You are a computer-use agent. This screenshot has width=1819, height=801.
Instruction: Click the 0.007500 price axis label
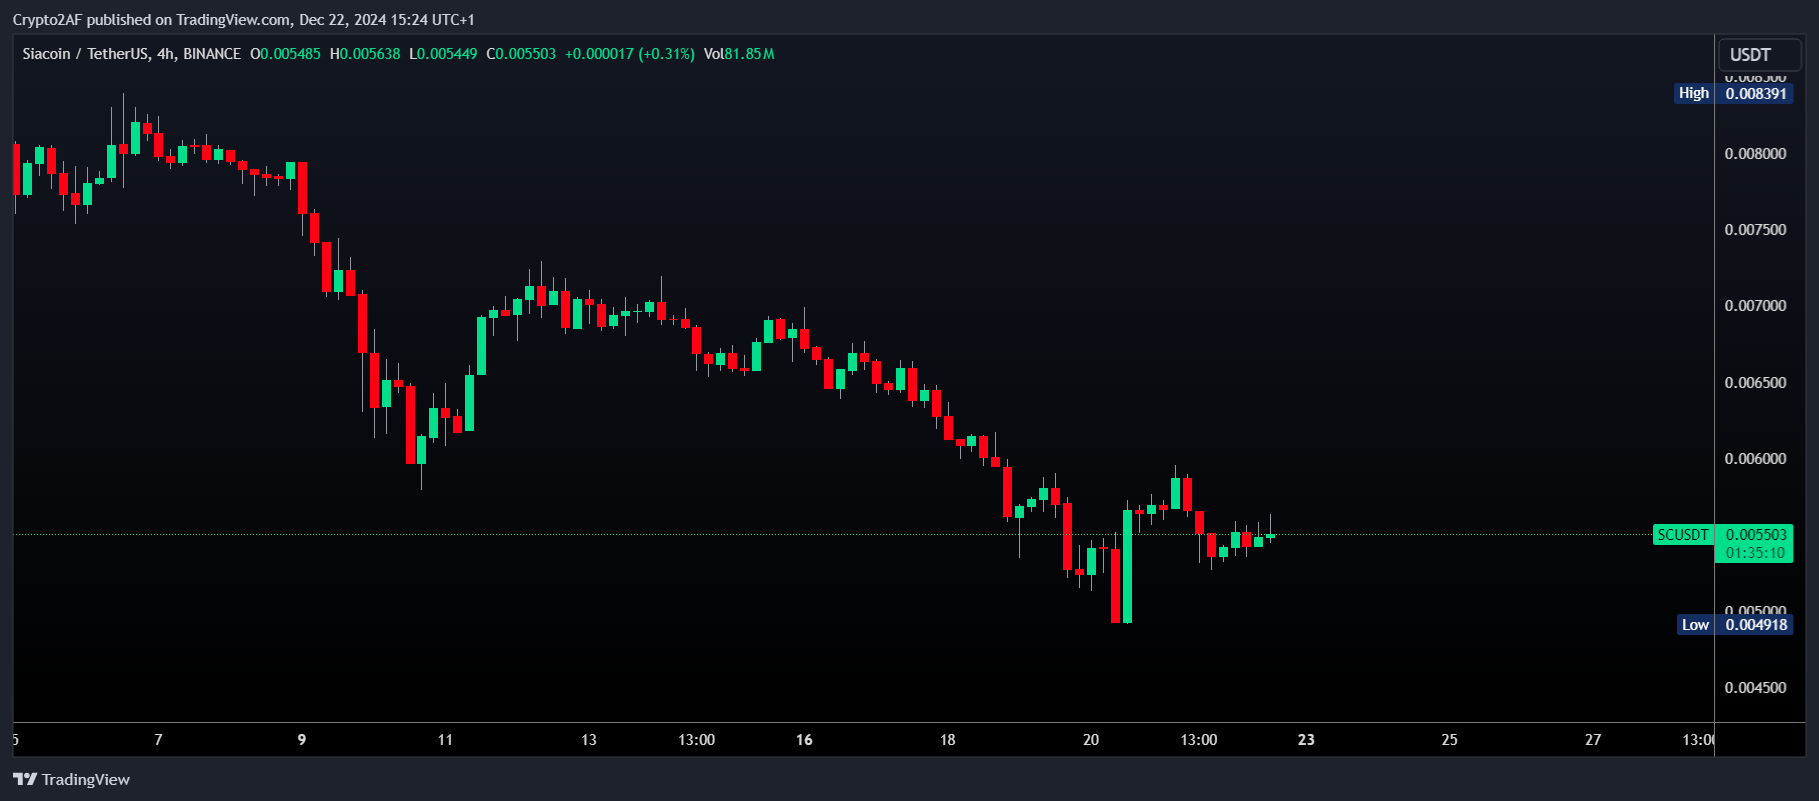pyautogui.click(x=1755, y=229)
